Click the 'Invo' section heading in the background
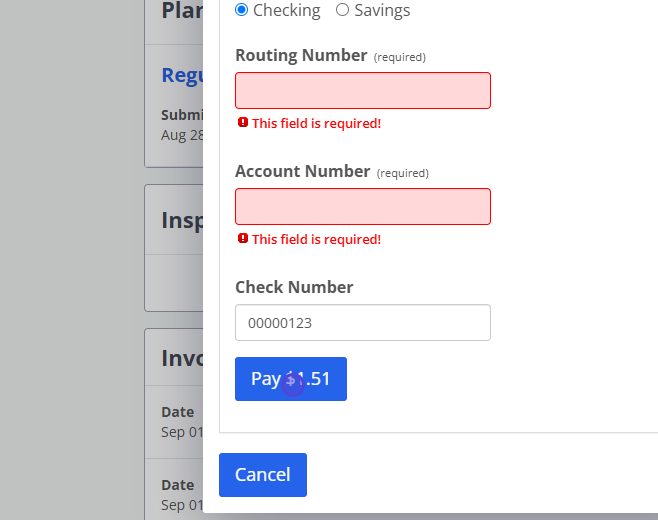 tap(182, 358)
